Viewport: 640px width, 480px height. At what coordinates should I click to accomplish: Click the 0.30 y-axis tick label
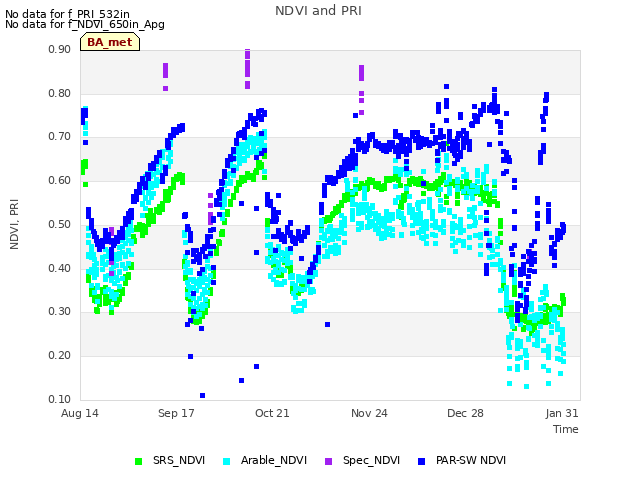[x=60, y=311]
